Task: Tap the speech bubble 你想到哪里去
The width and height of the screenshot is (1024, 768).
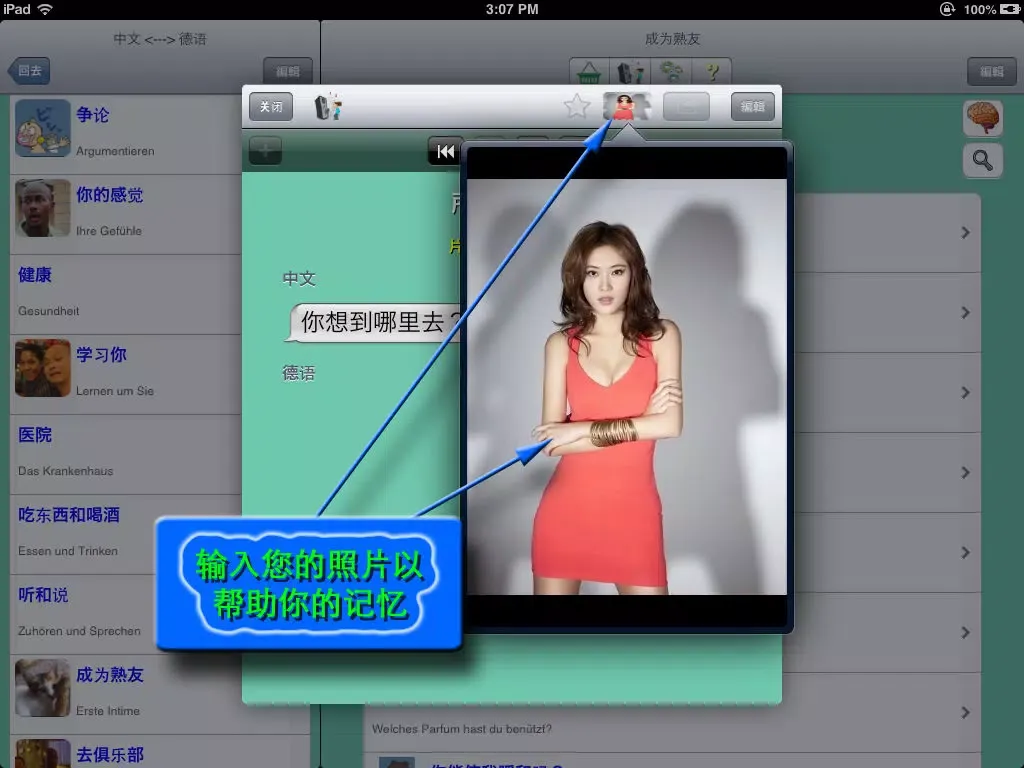Action: tap(374, 322)
